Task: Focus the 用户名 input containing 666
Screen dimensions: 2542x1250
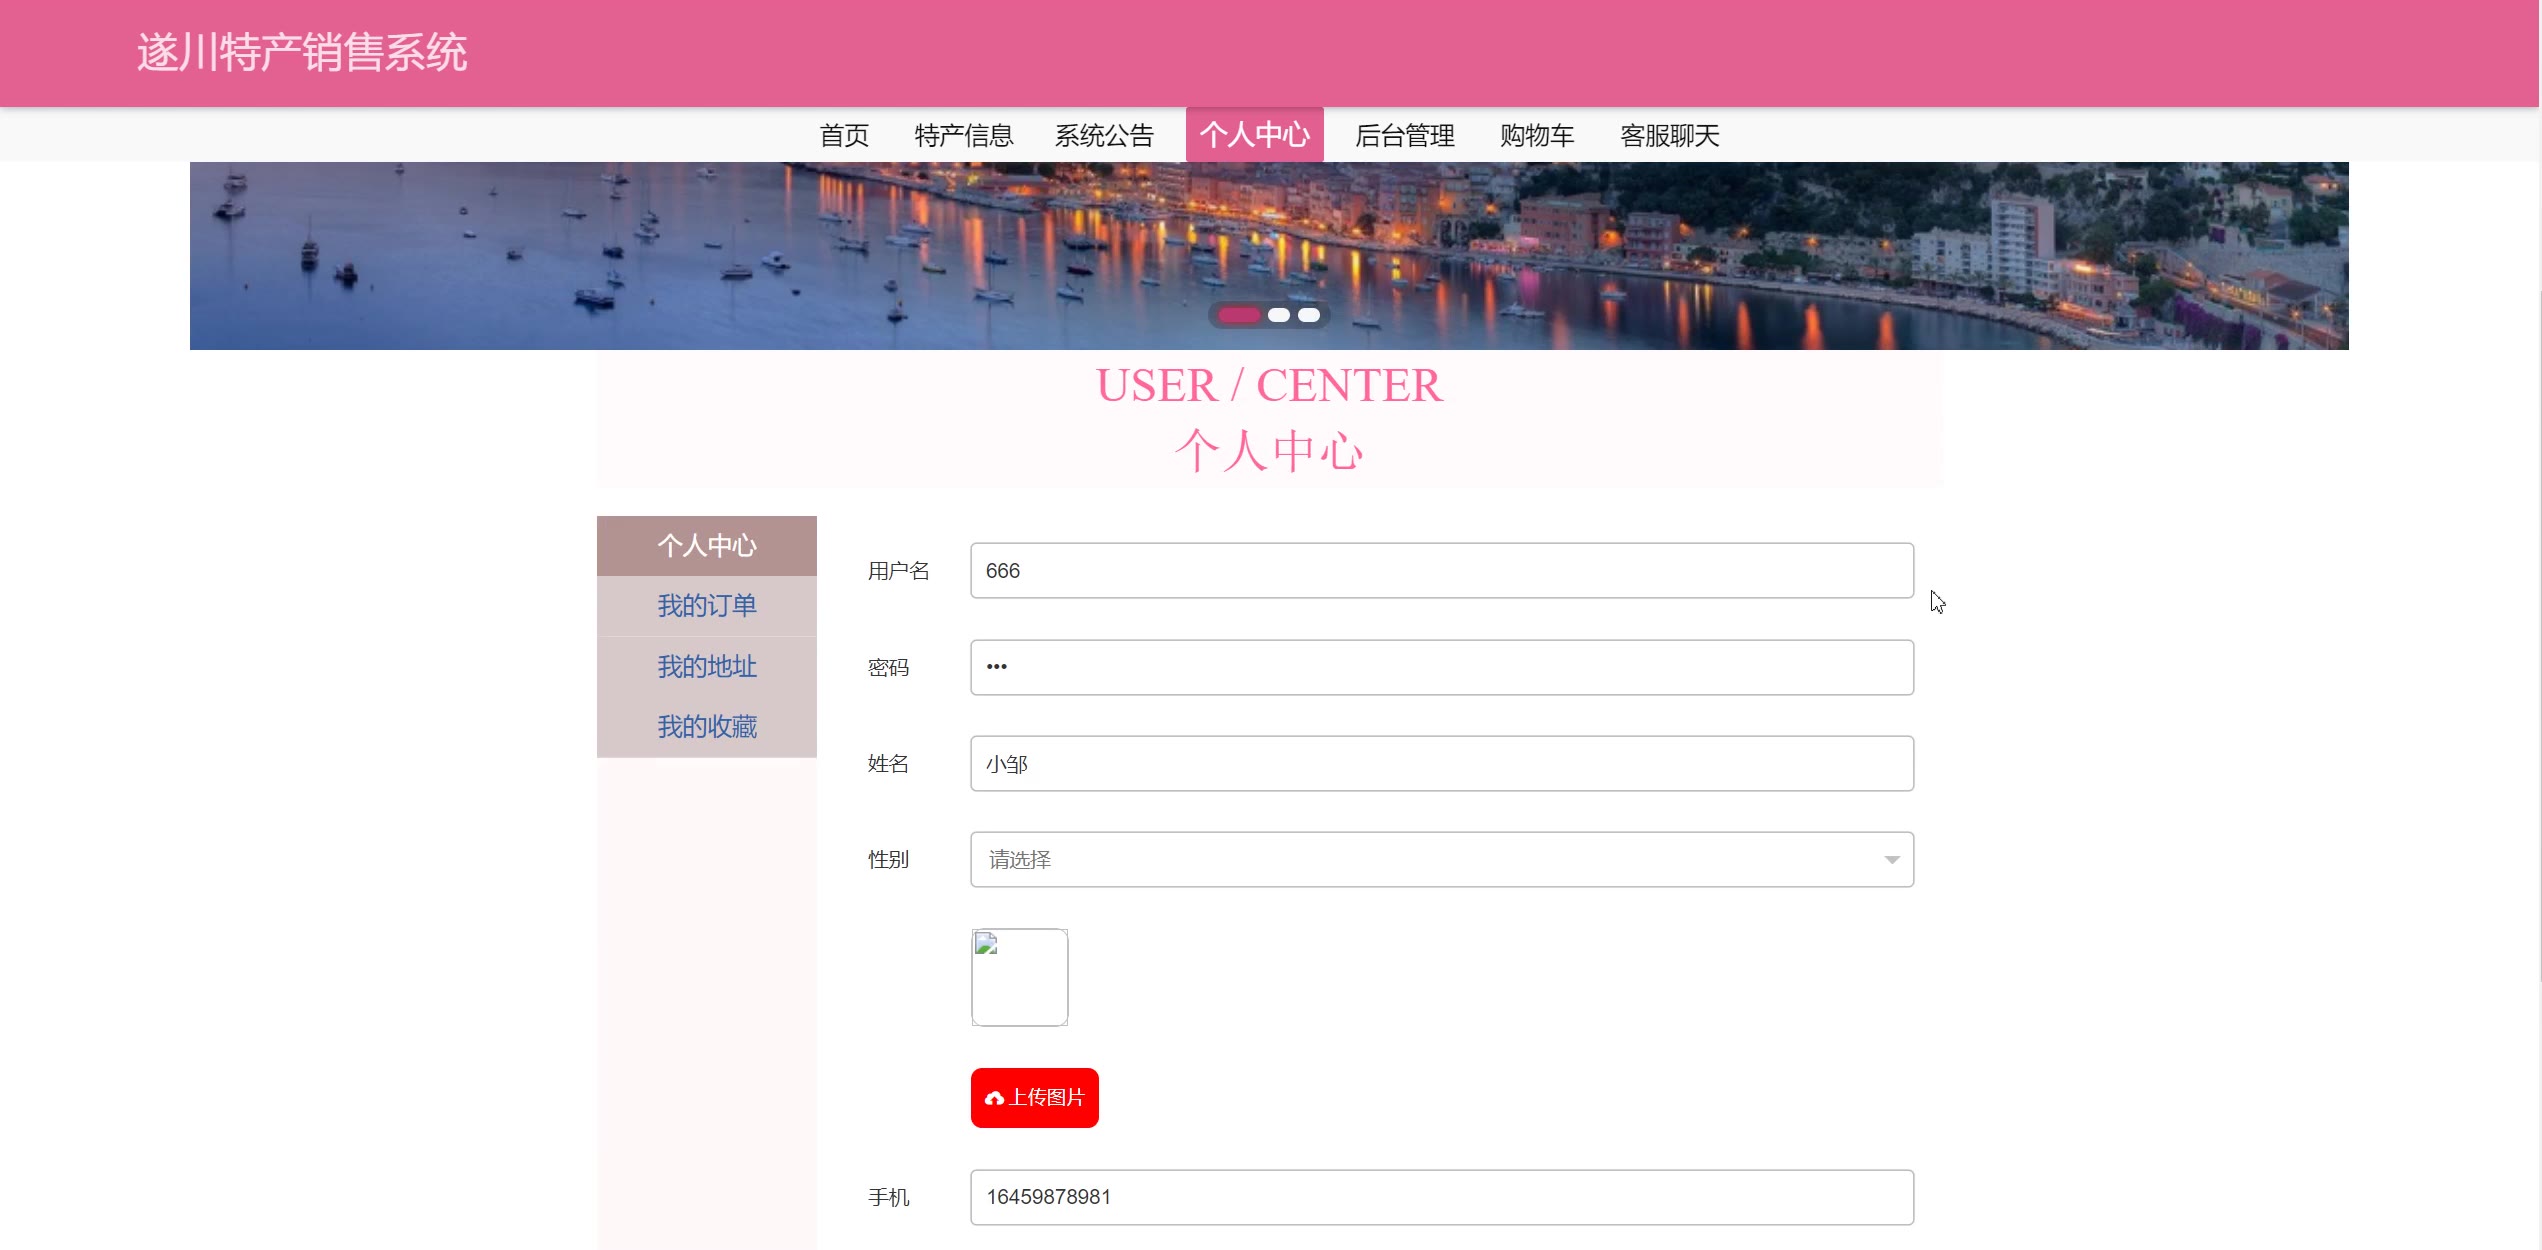Action: click(1441, 571)
